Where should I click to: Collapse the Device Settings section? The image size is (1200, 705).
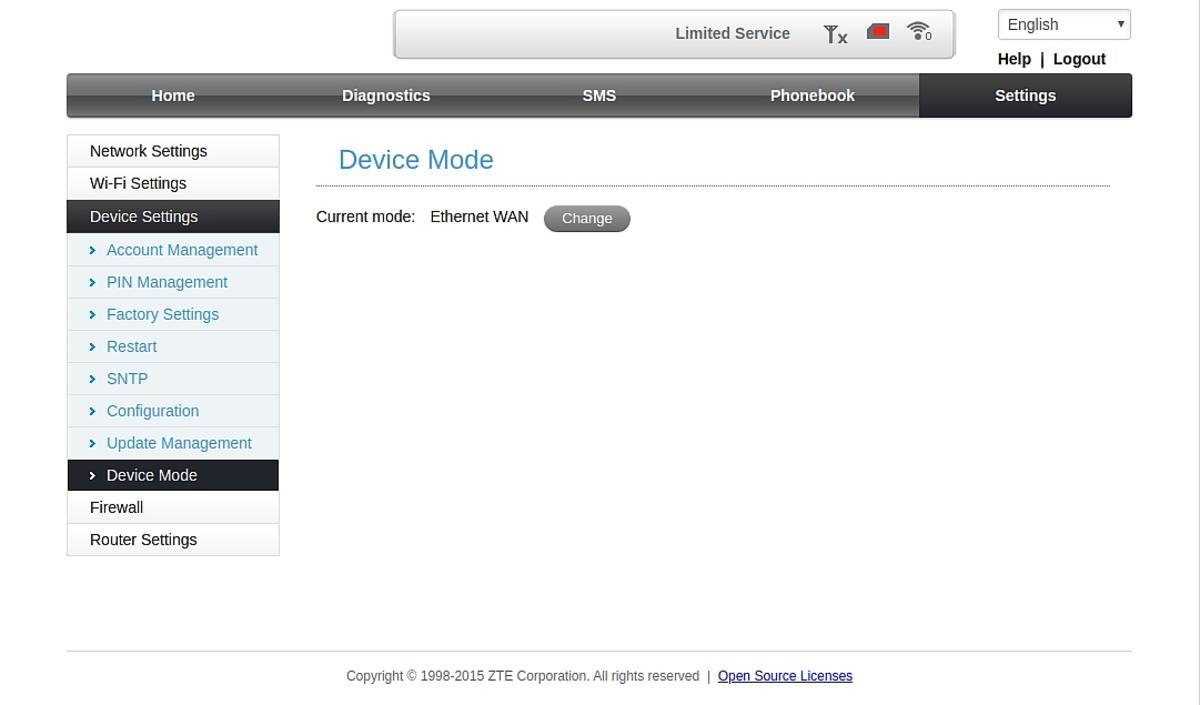144,216
